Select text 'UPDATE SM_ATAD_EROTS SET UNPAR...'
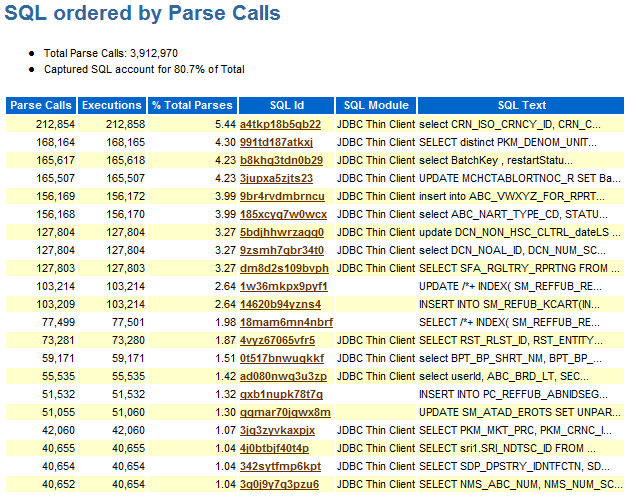The image size is (637, 502). pyautogui.click(x=520, y=412)
